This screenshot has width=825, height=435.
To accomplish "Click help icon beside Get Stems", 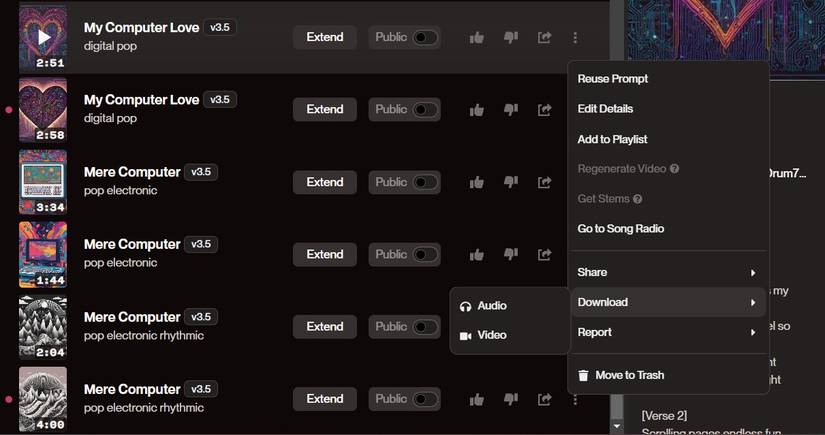I will point(638,199).
